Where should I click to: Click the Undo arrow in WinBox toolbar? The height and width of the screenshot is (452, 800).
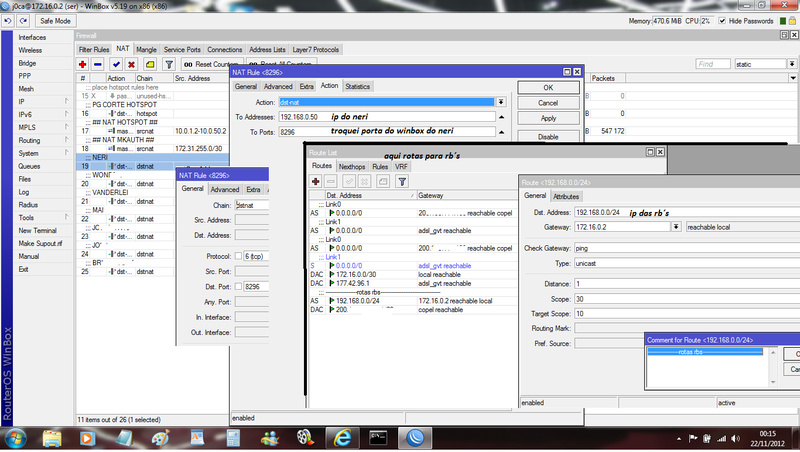tap(8, 21)
